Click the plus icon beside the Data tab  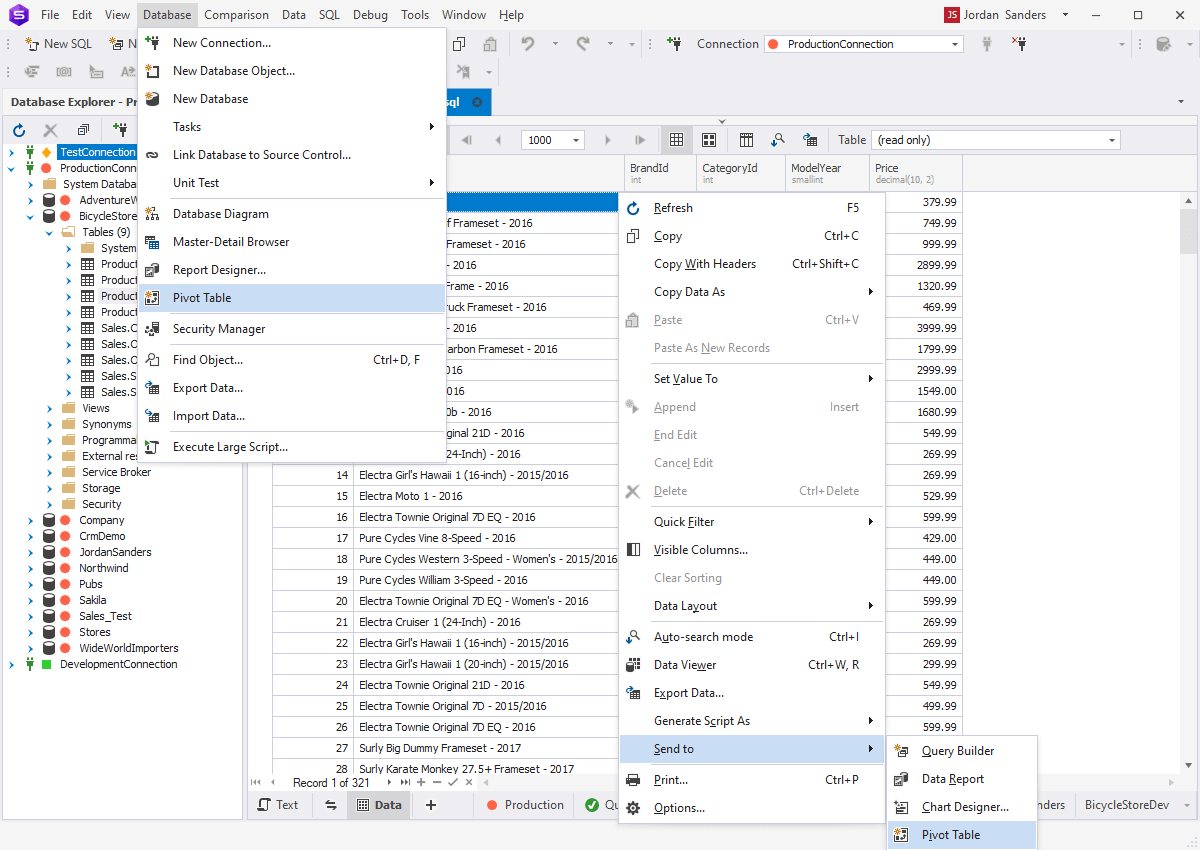[431, 805]
